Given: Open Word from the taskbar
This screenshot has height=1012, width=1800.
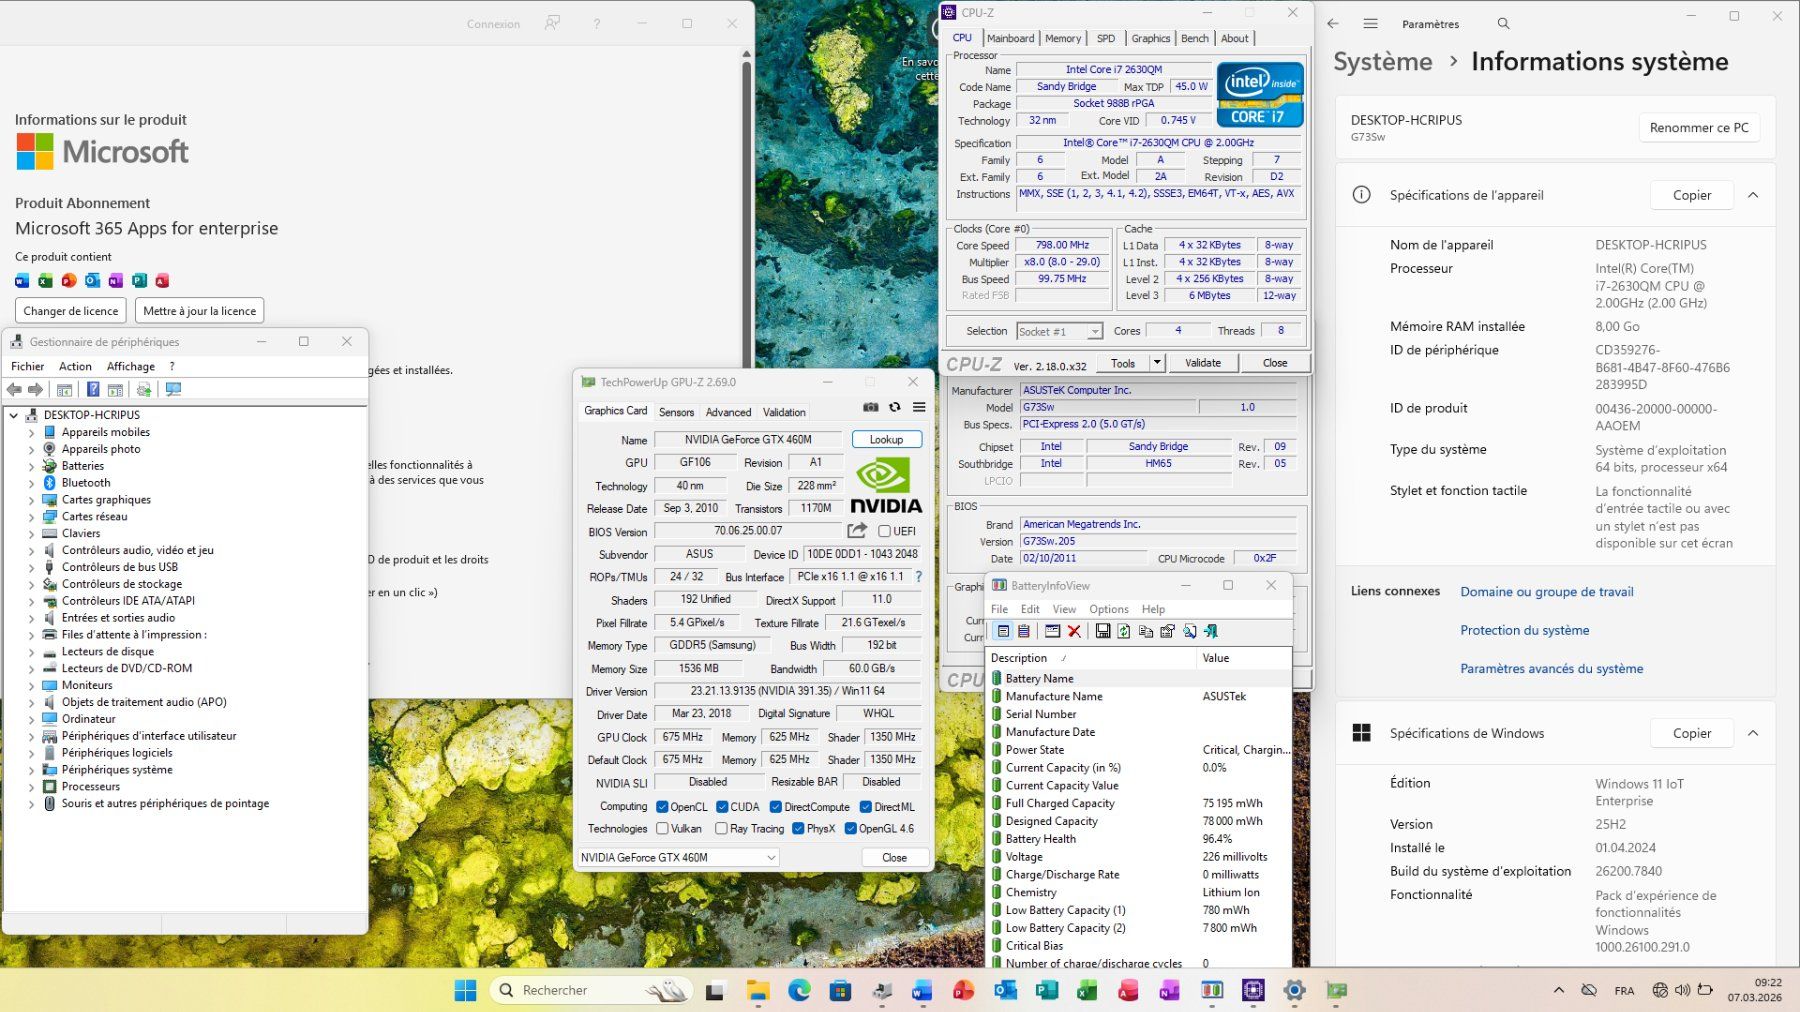Looking at the screenshot, I should (x=922, y=990).
